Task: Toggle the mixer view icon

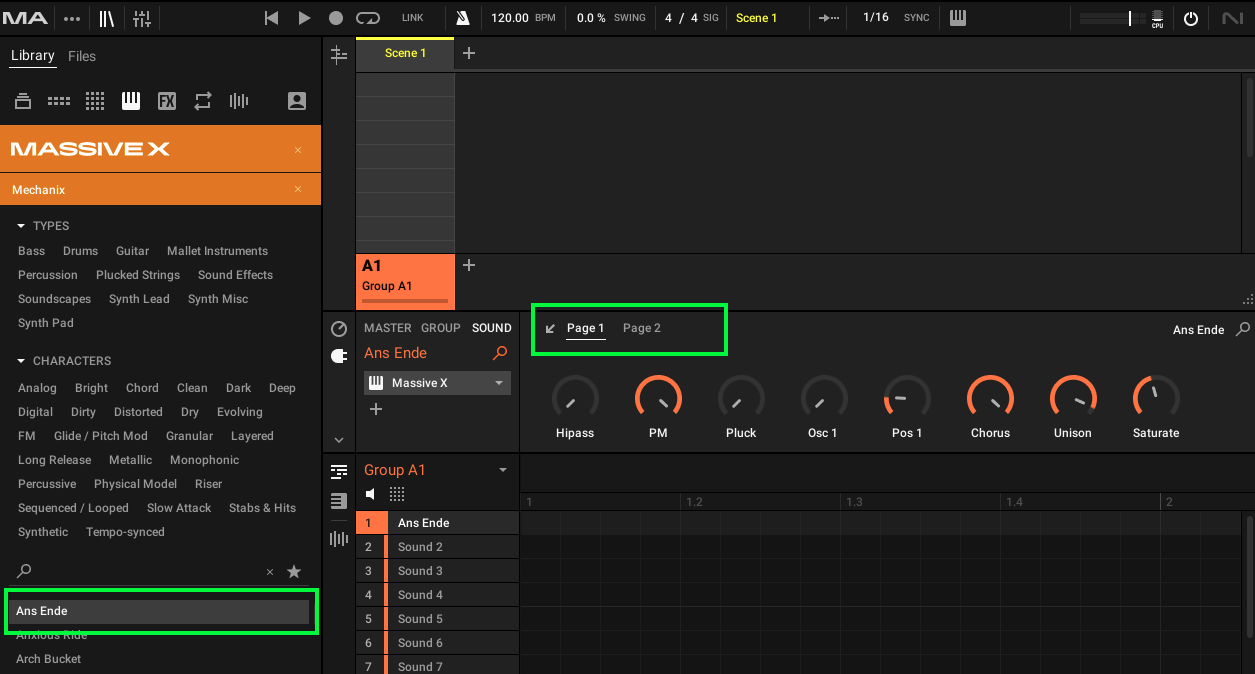Action: tap(141, 18)
